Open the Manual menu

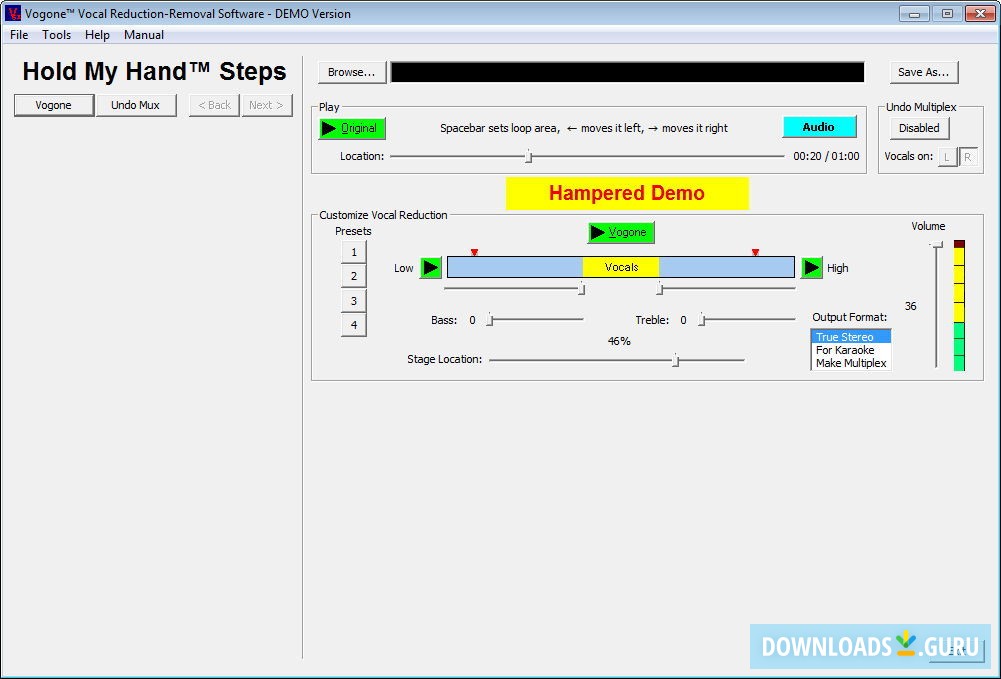pos(144,35)
